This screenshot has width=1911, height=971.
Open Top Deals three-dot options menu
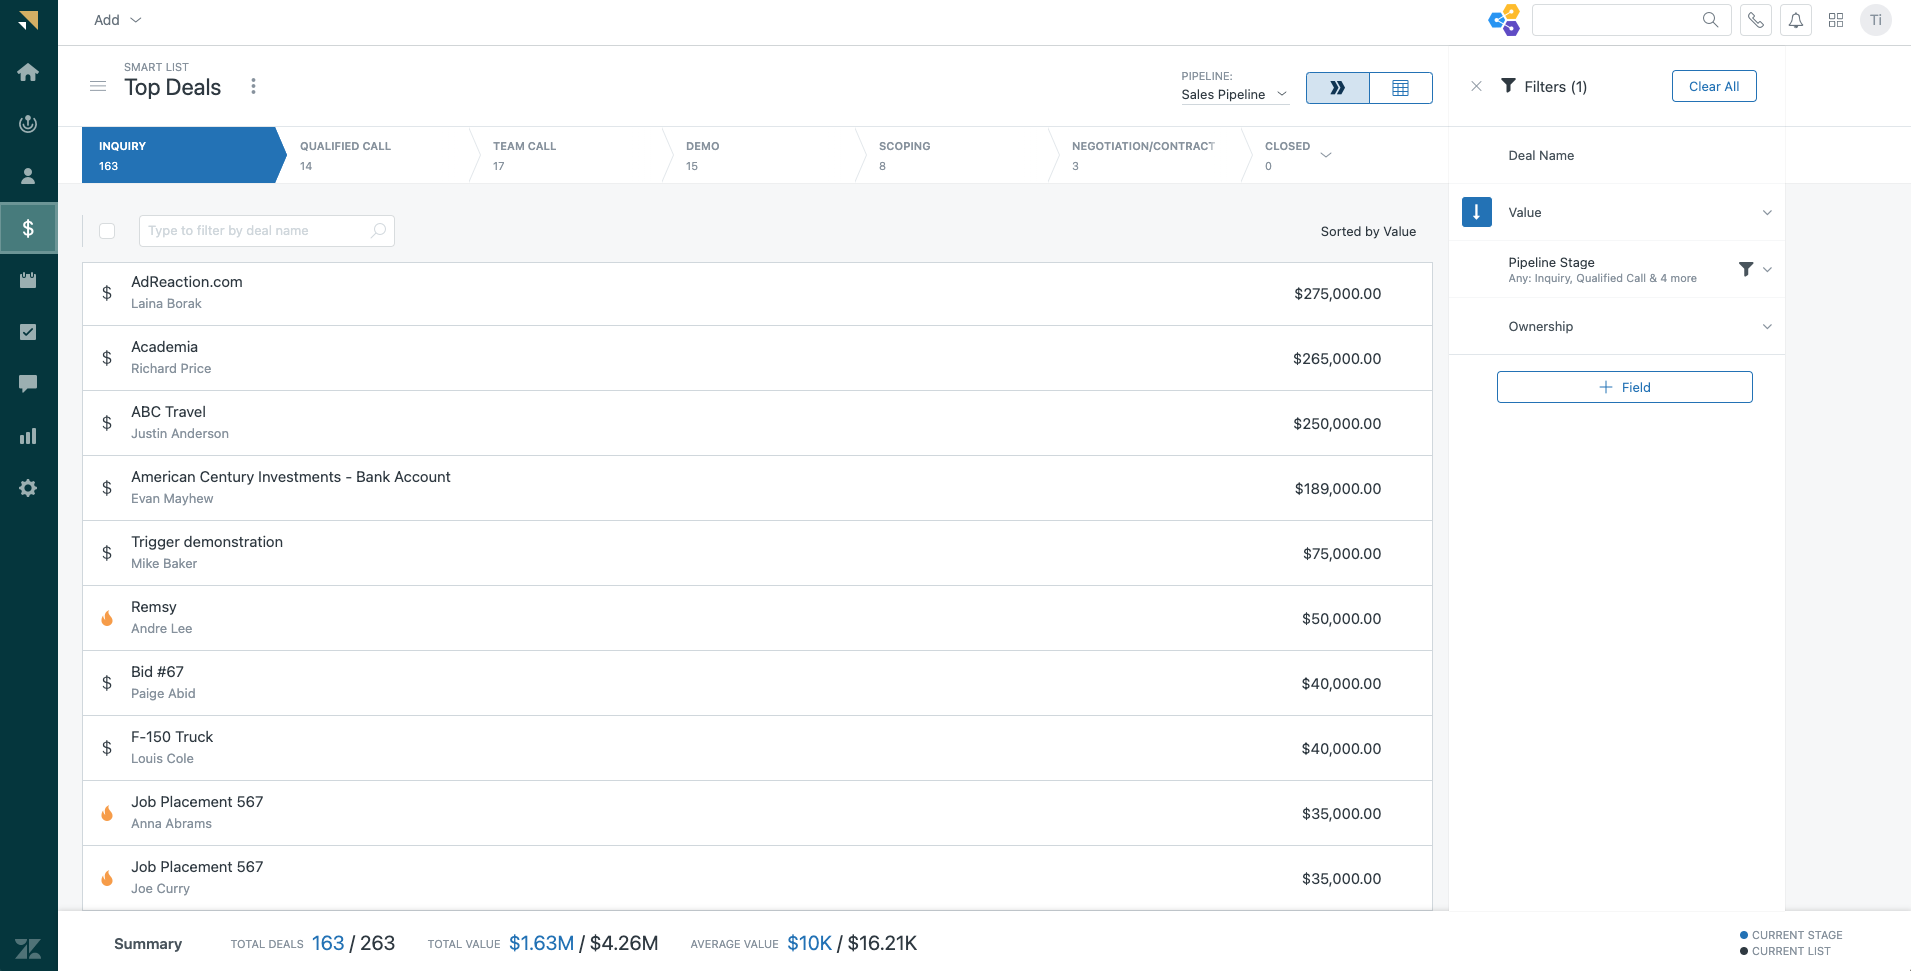click(253, 87)
